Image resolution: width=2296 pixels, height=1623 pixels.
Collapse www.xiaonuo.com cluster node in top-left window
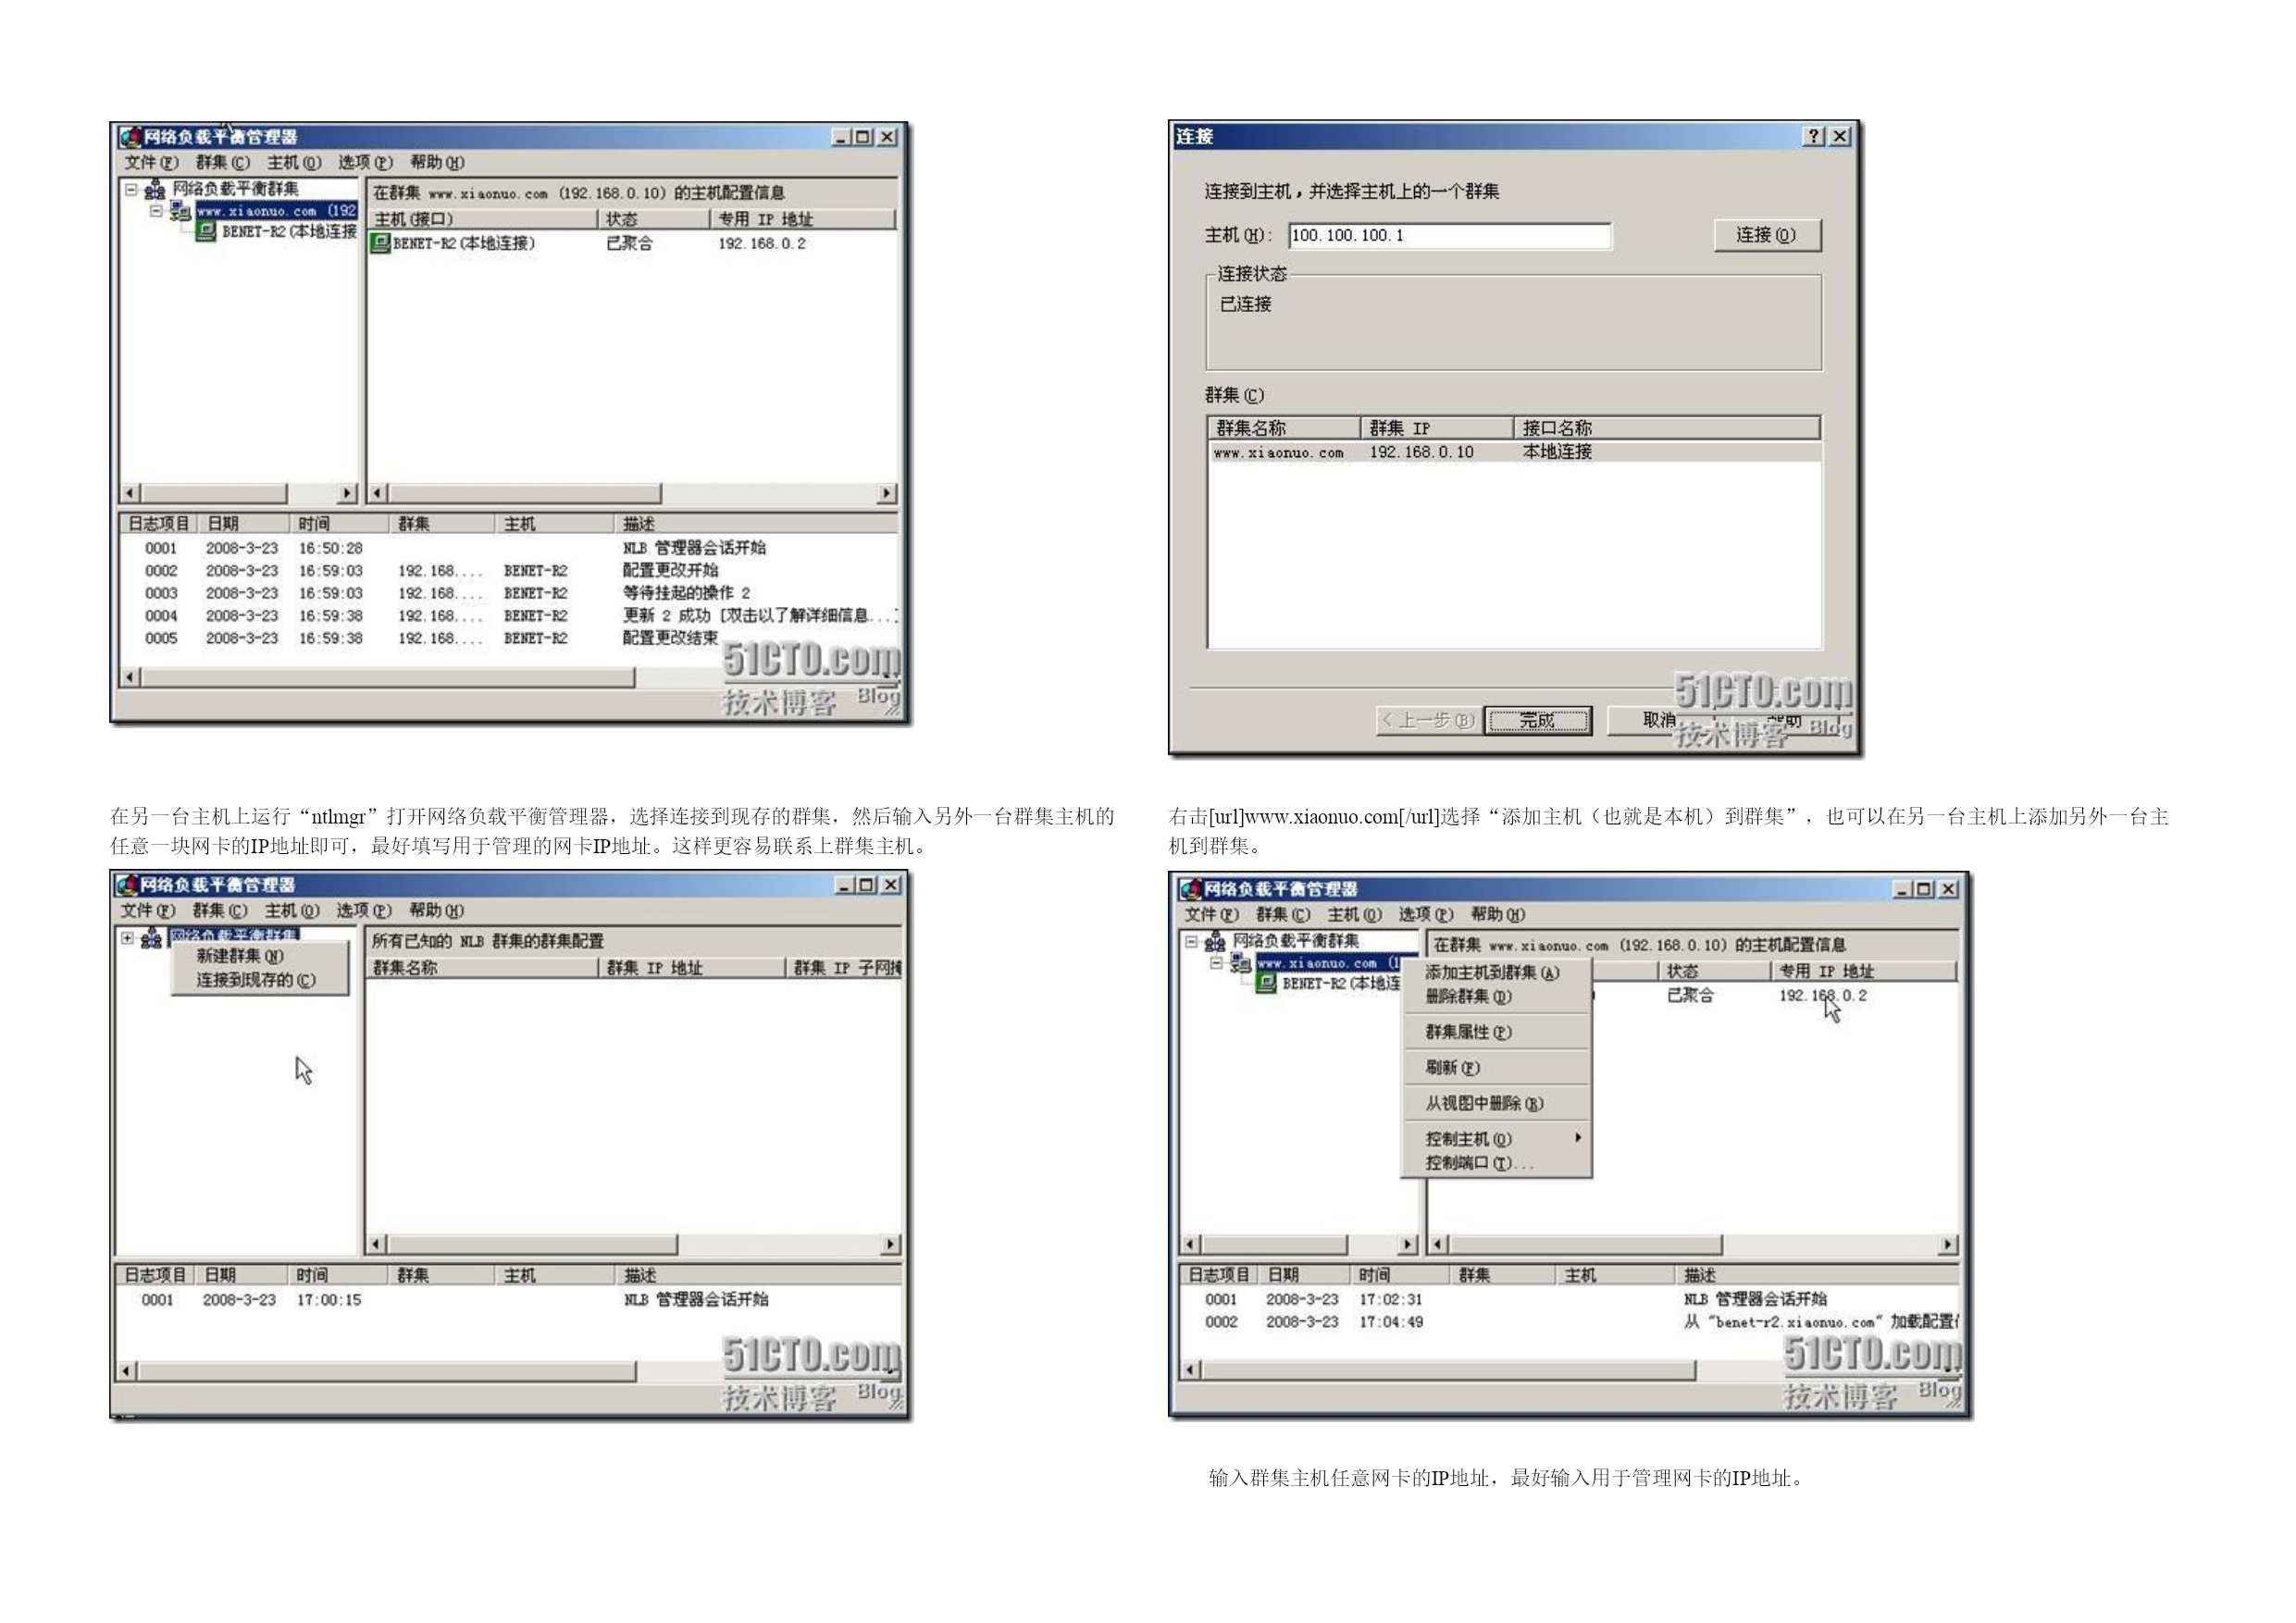point(156,211)
